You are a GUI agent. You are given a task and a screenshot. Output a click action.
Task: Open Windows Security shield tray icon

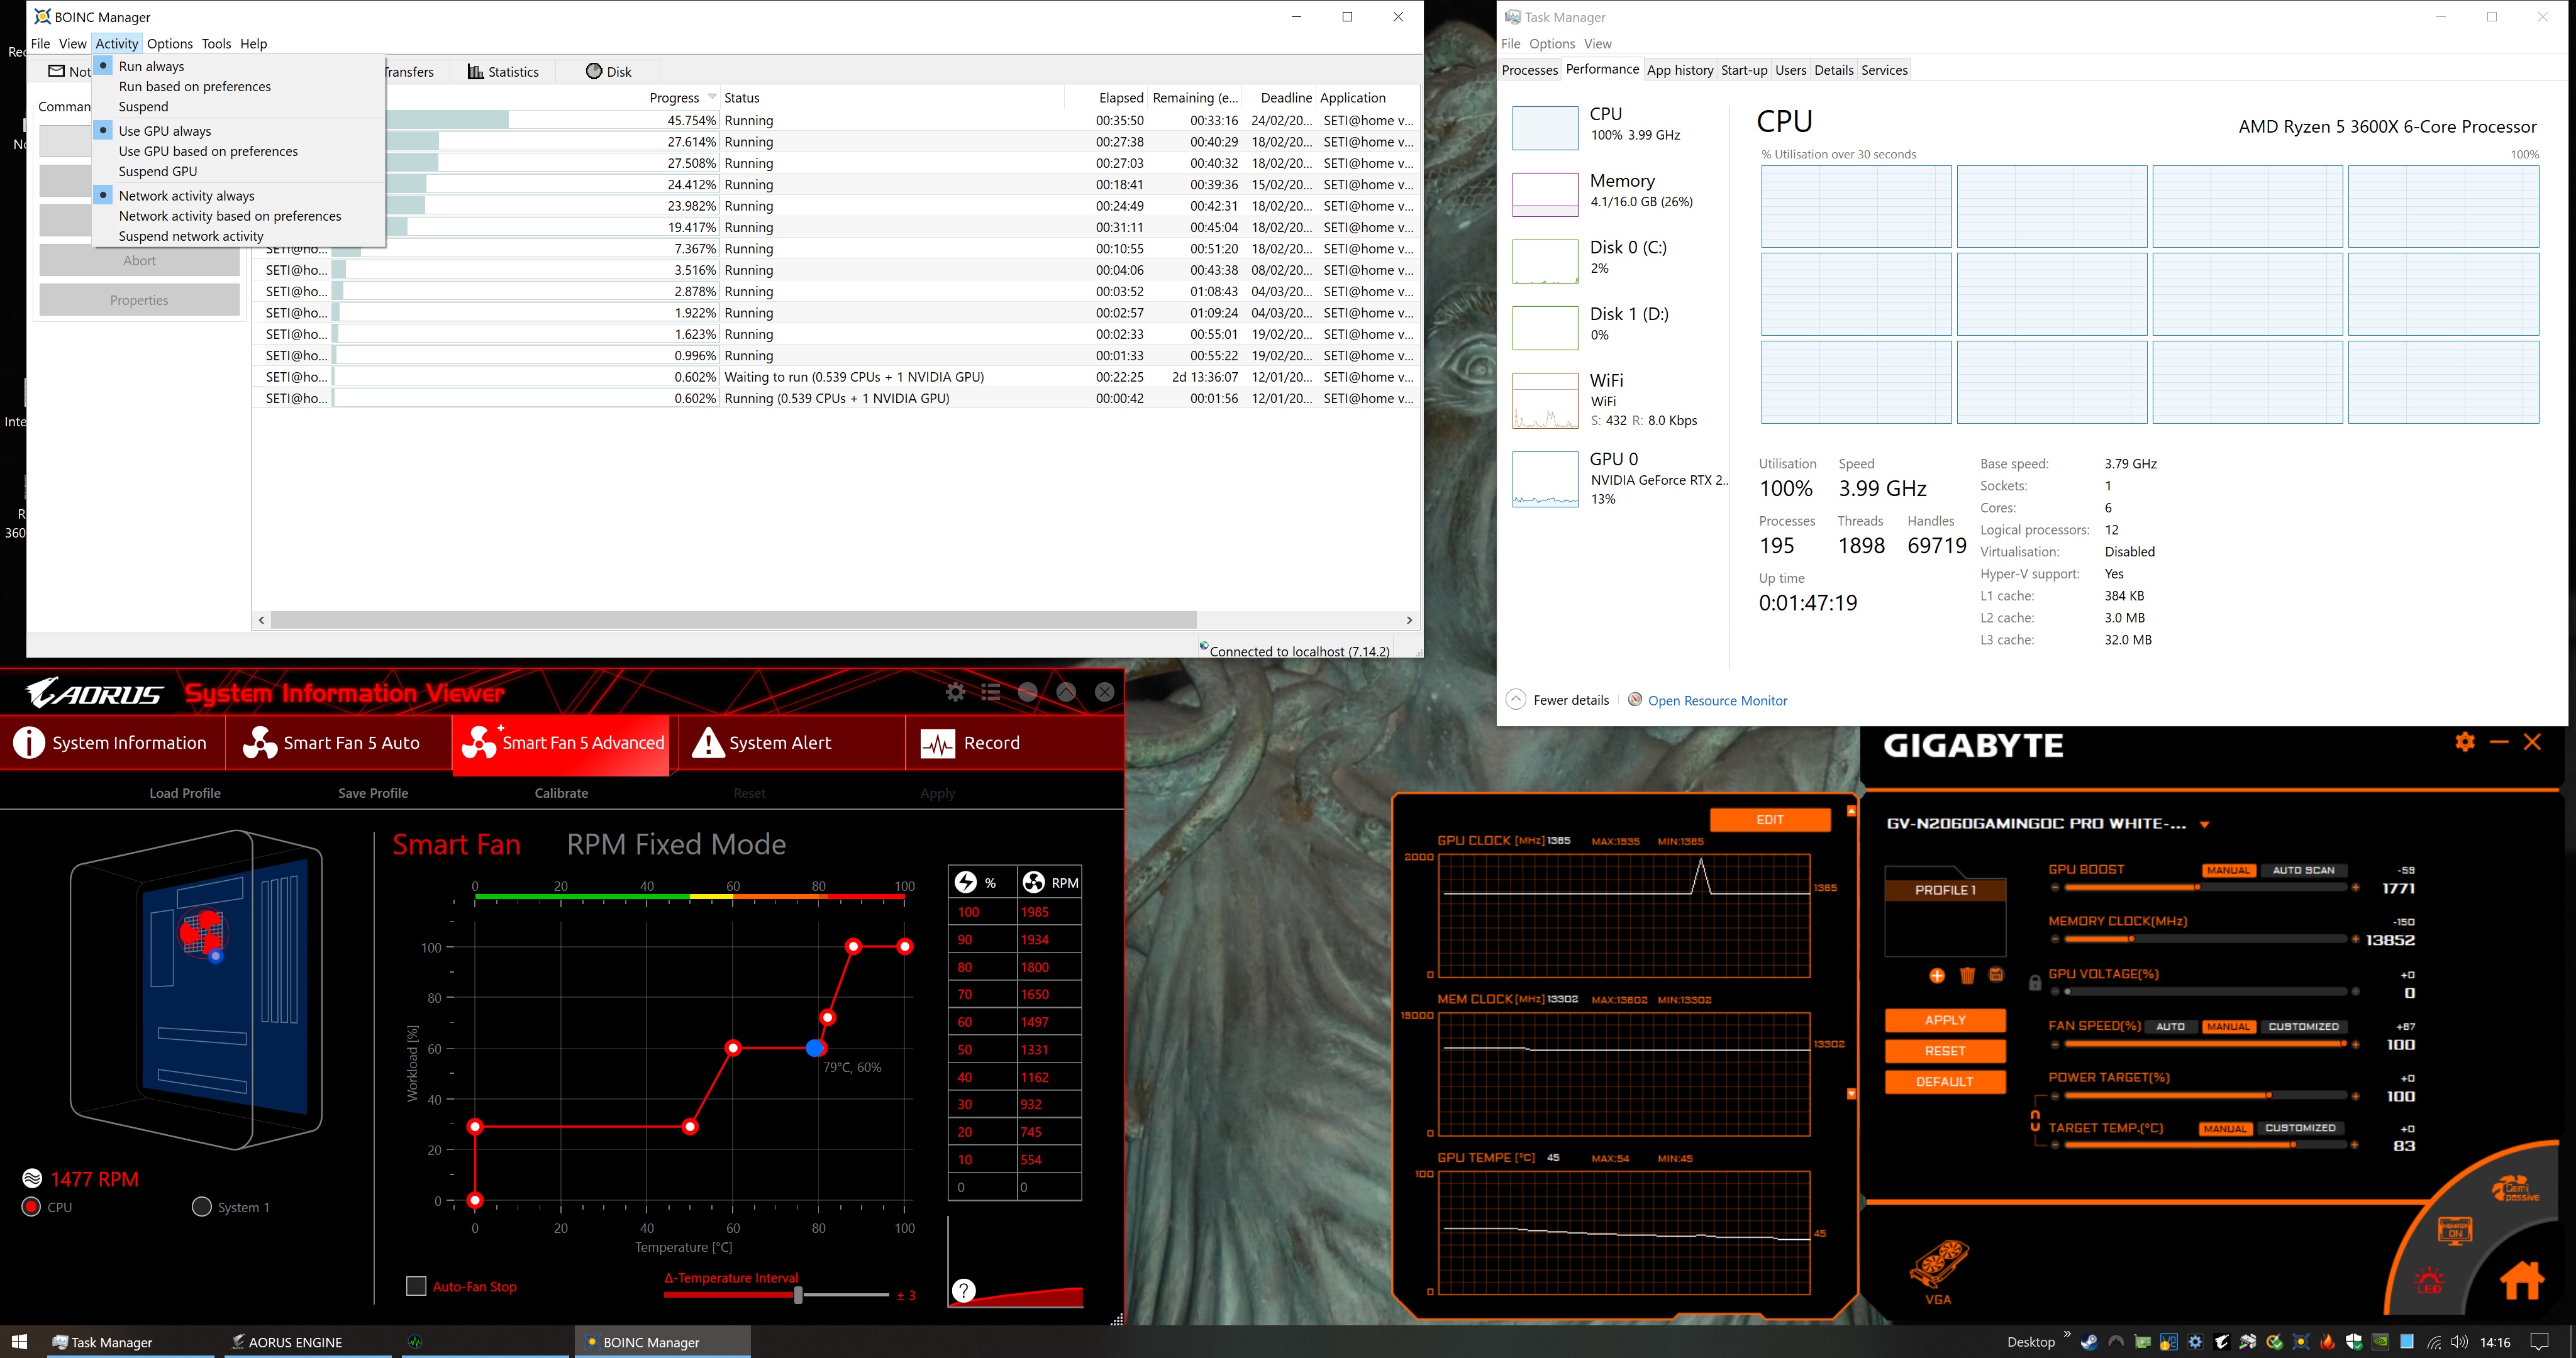click(2354, 1342)
